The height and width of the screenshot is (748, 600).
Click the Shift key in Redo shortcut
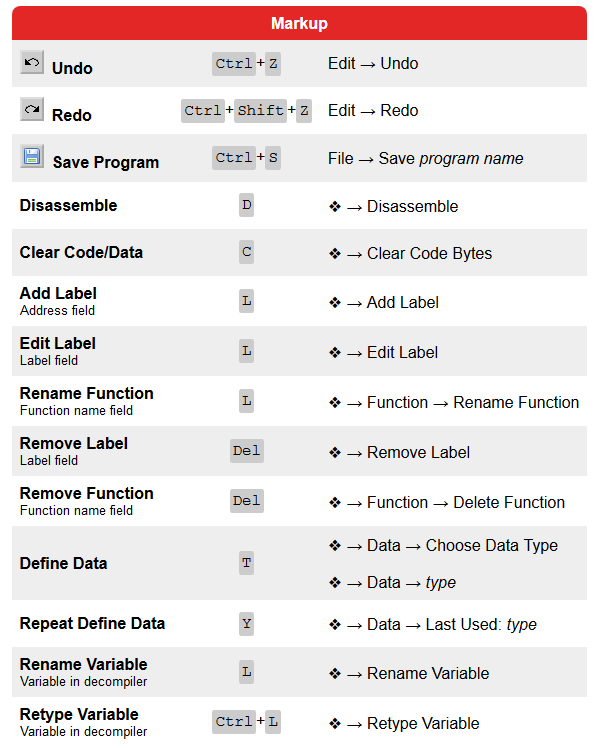pyautogui.click(x=260, y=111)
